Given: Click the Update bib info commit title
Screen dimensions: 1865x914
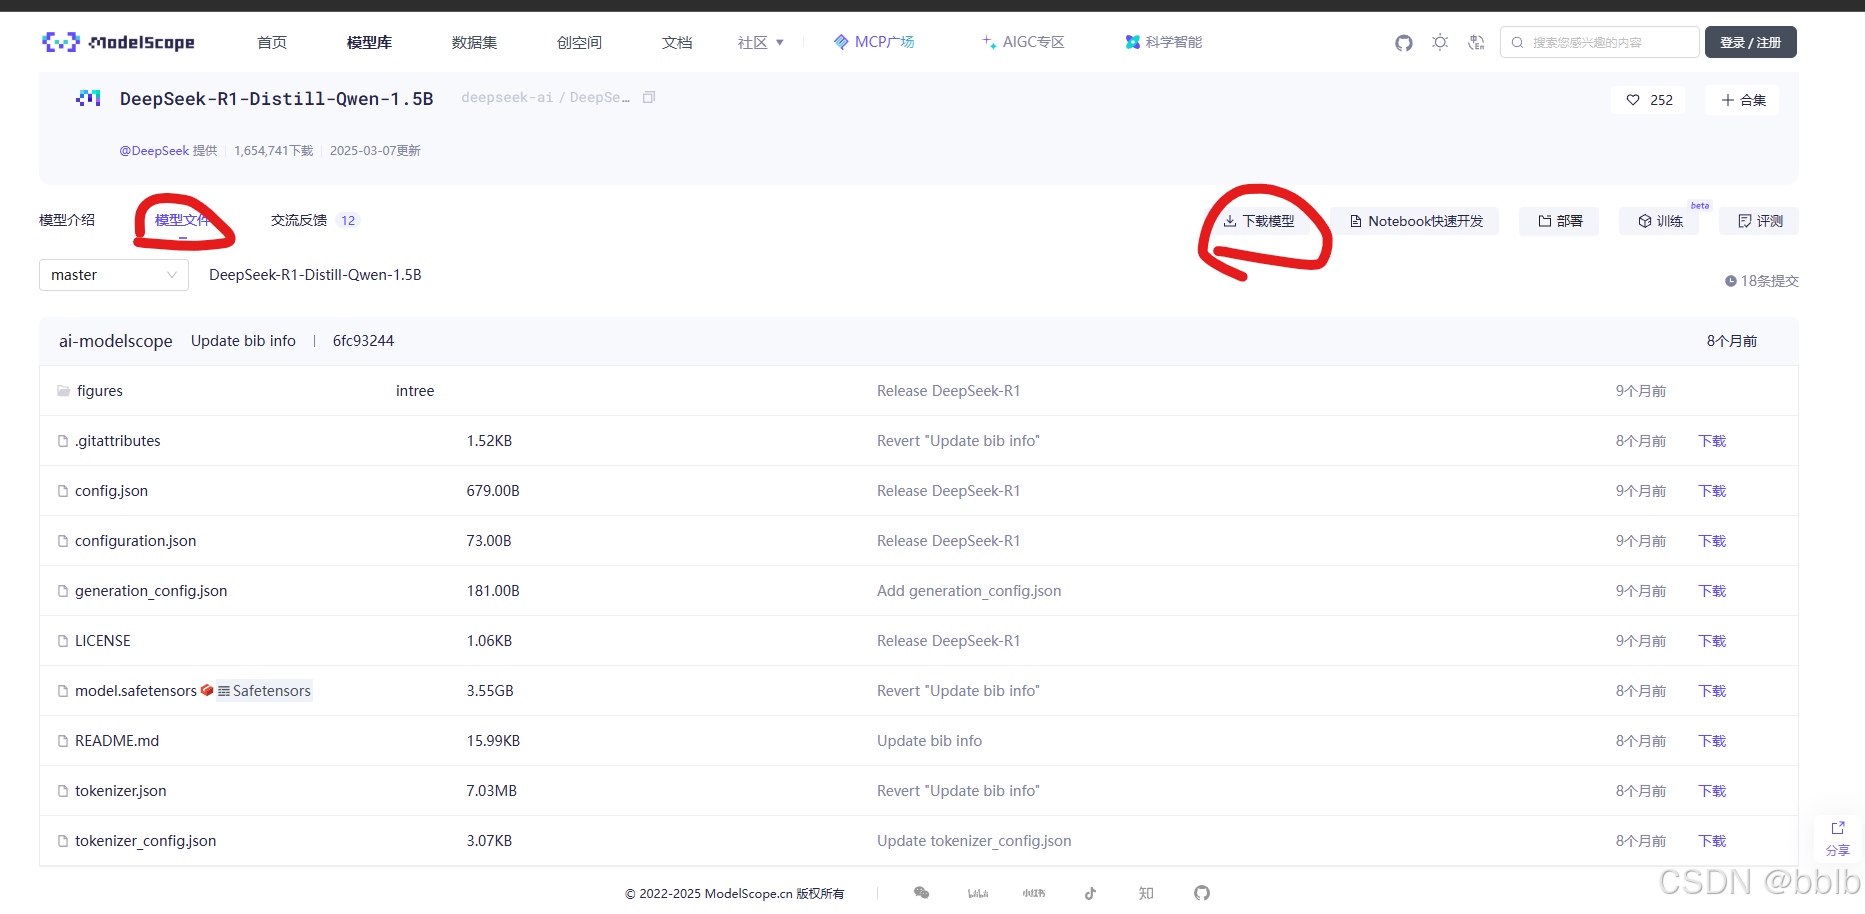Looking at the screenshot, I should (x=243, y=341).
